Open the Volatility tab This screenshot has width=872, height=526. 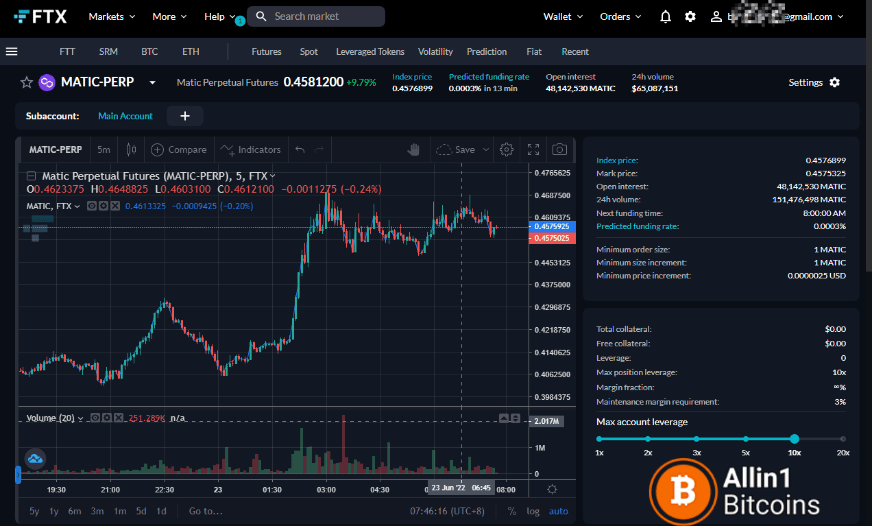[435, 52]
